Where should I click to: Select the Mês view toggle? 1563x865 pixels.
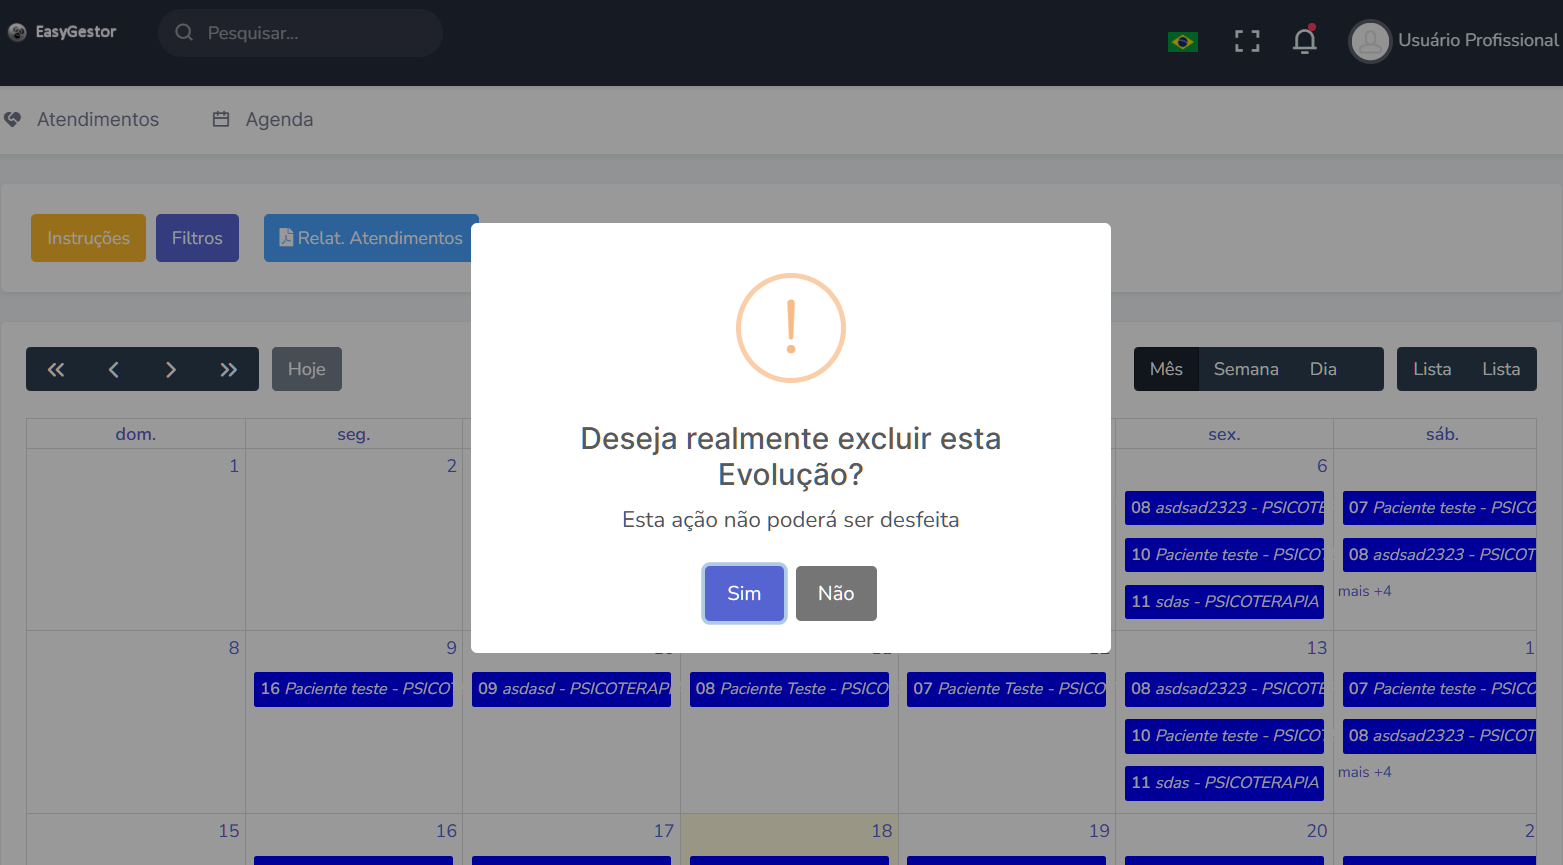click(1166, 369)
